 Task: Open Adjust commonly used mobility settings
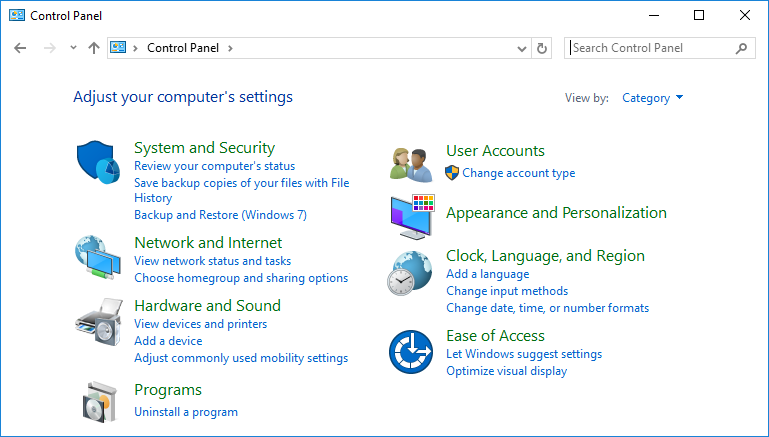(241, 358)
